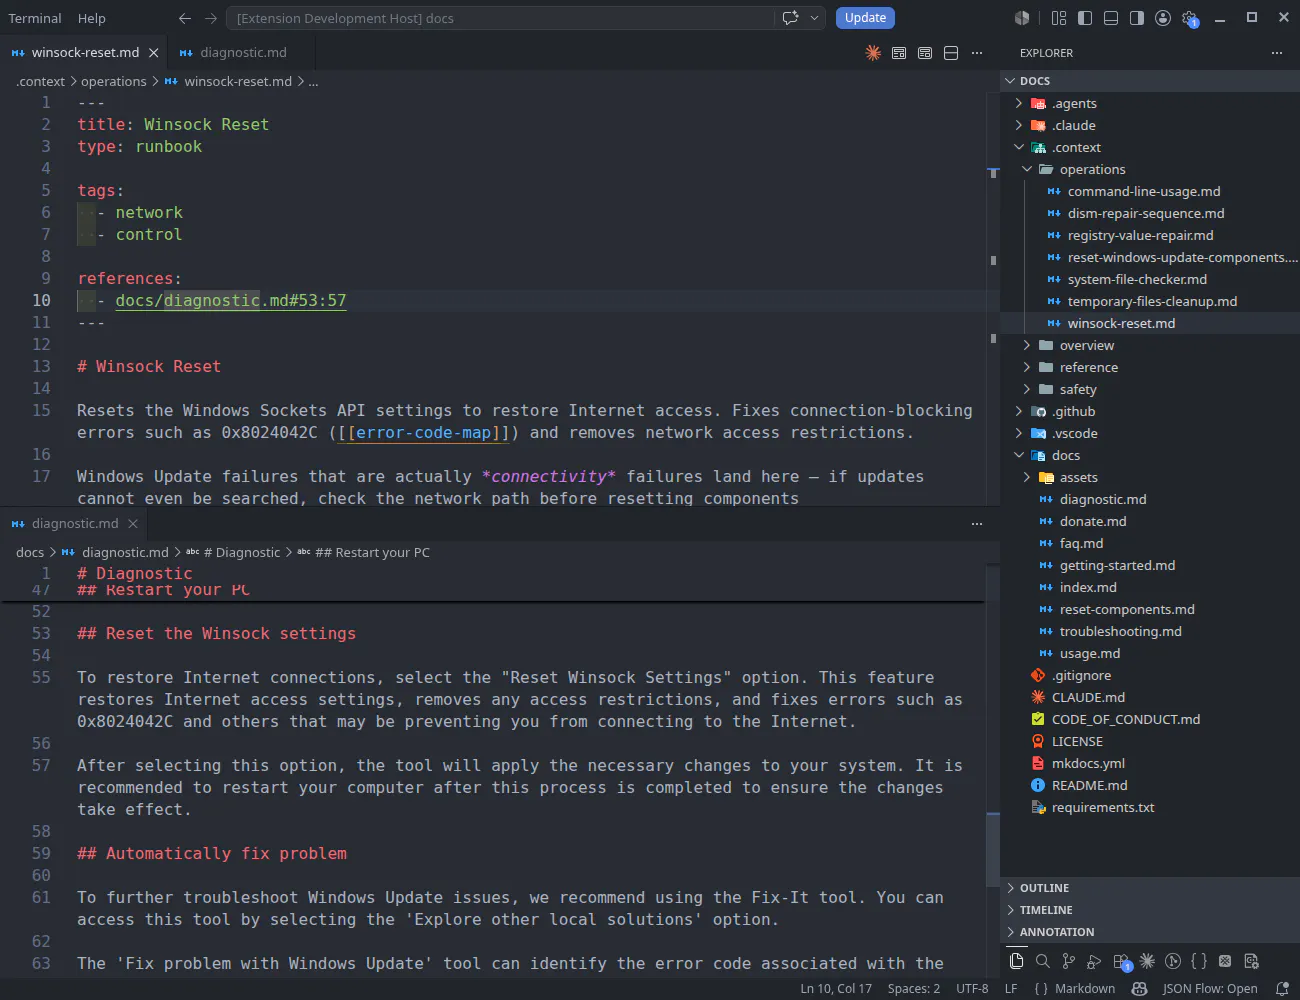This screenshot has height=1000, width=1300.
Task: Open the Claude icon in editor title bar
Action: point(873,53)
